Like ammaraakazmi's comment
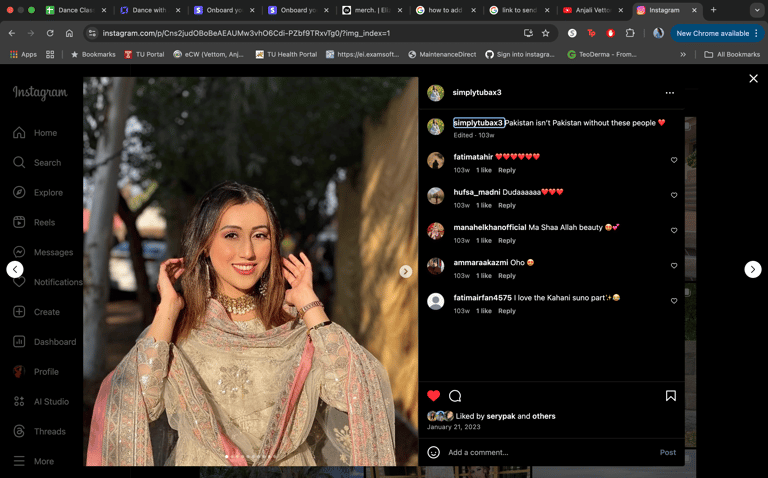 [x=674, y=266]
